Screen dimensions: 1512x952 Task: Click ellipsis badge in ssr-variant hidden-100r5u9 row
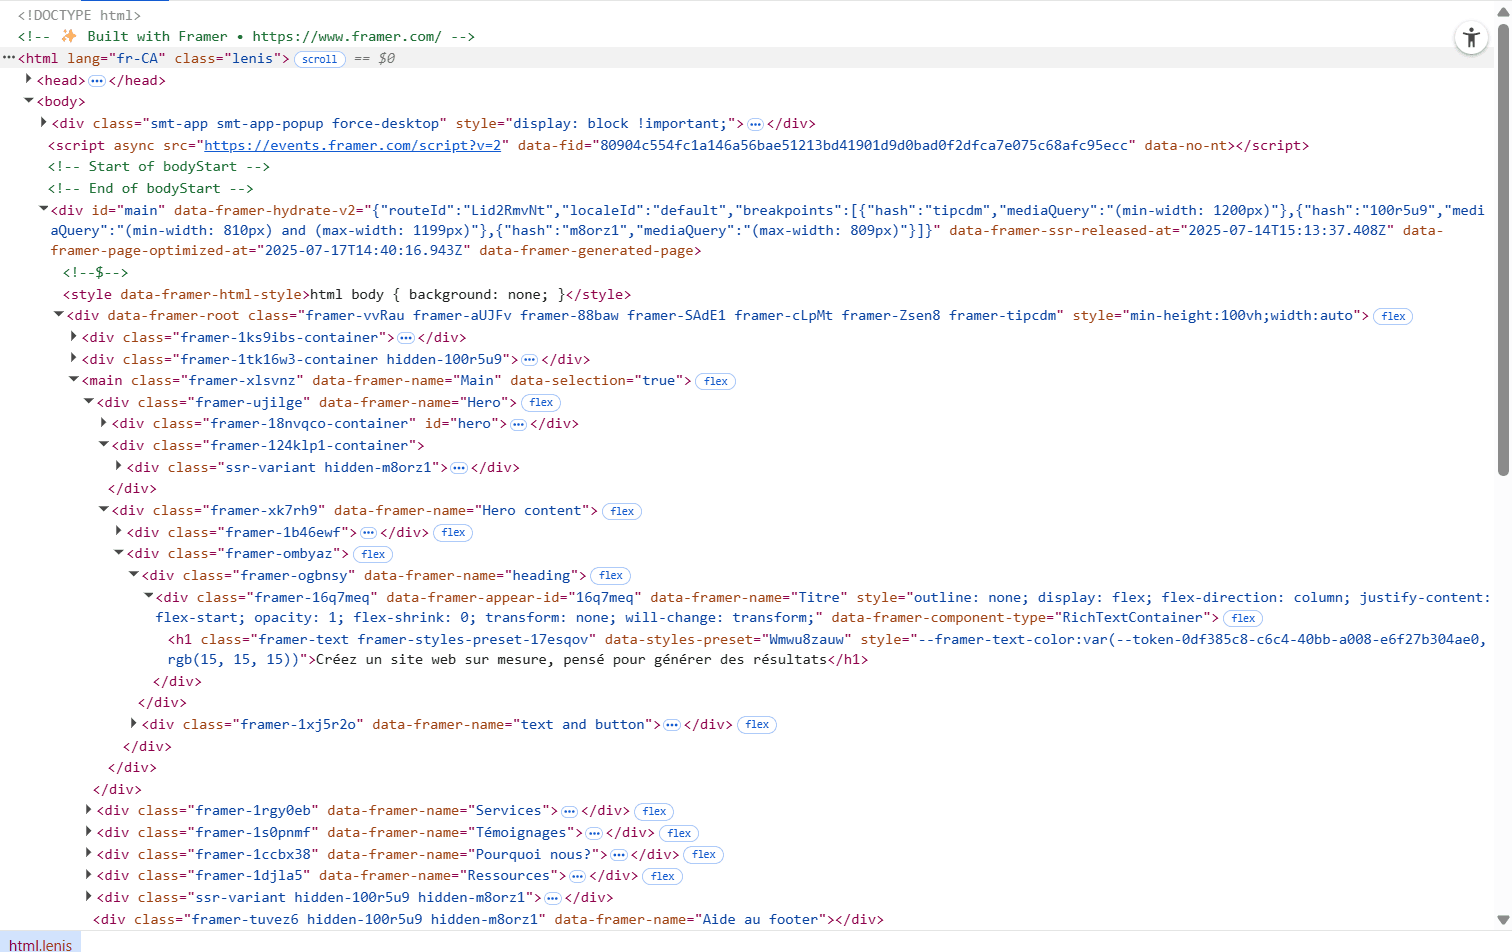pyautogui.click(x=552, y=898)
